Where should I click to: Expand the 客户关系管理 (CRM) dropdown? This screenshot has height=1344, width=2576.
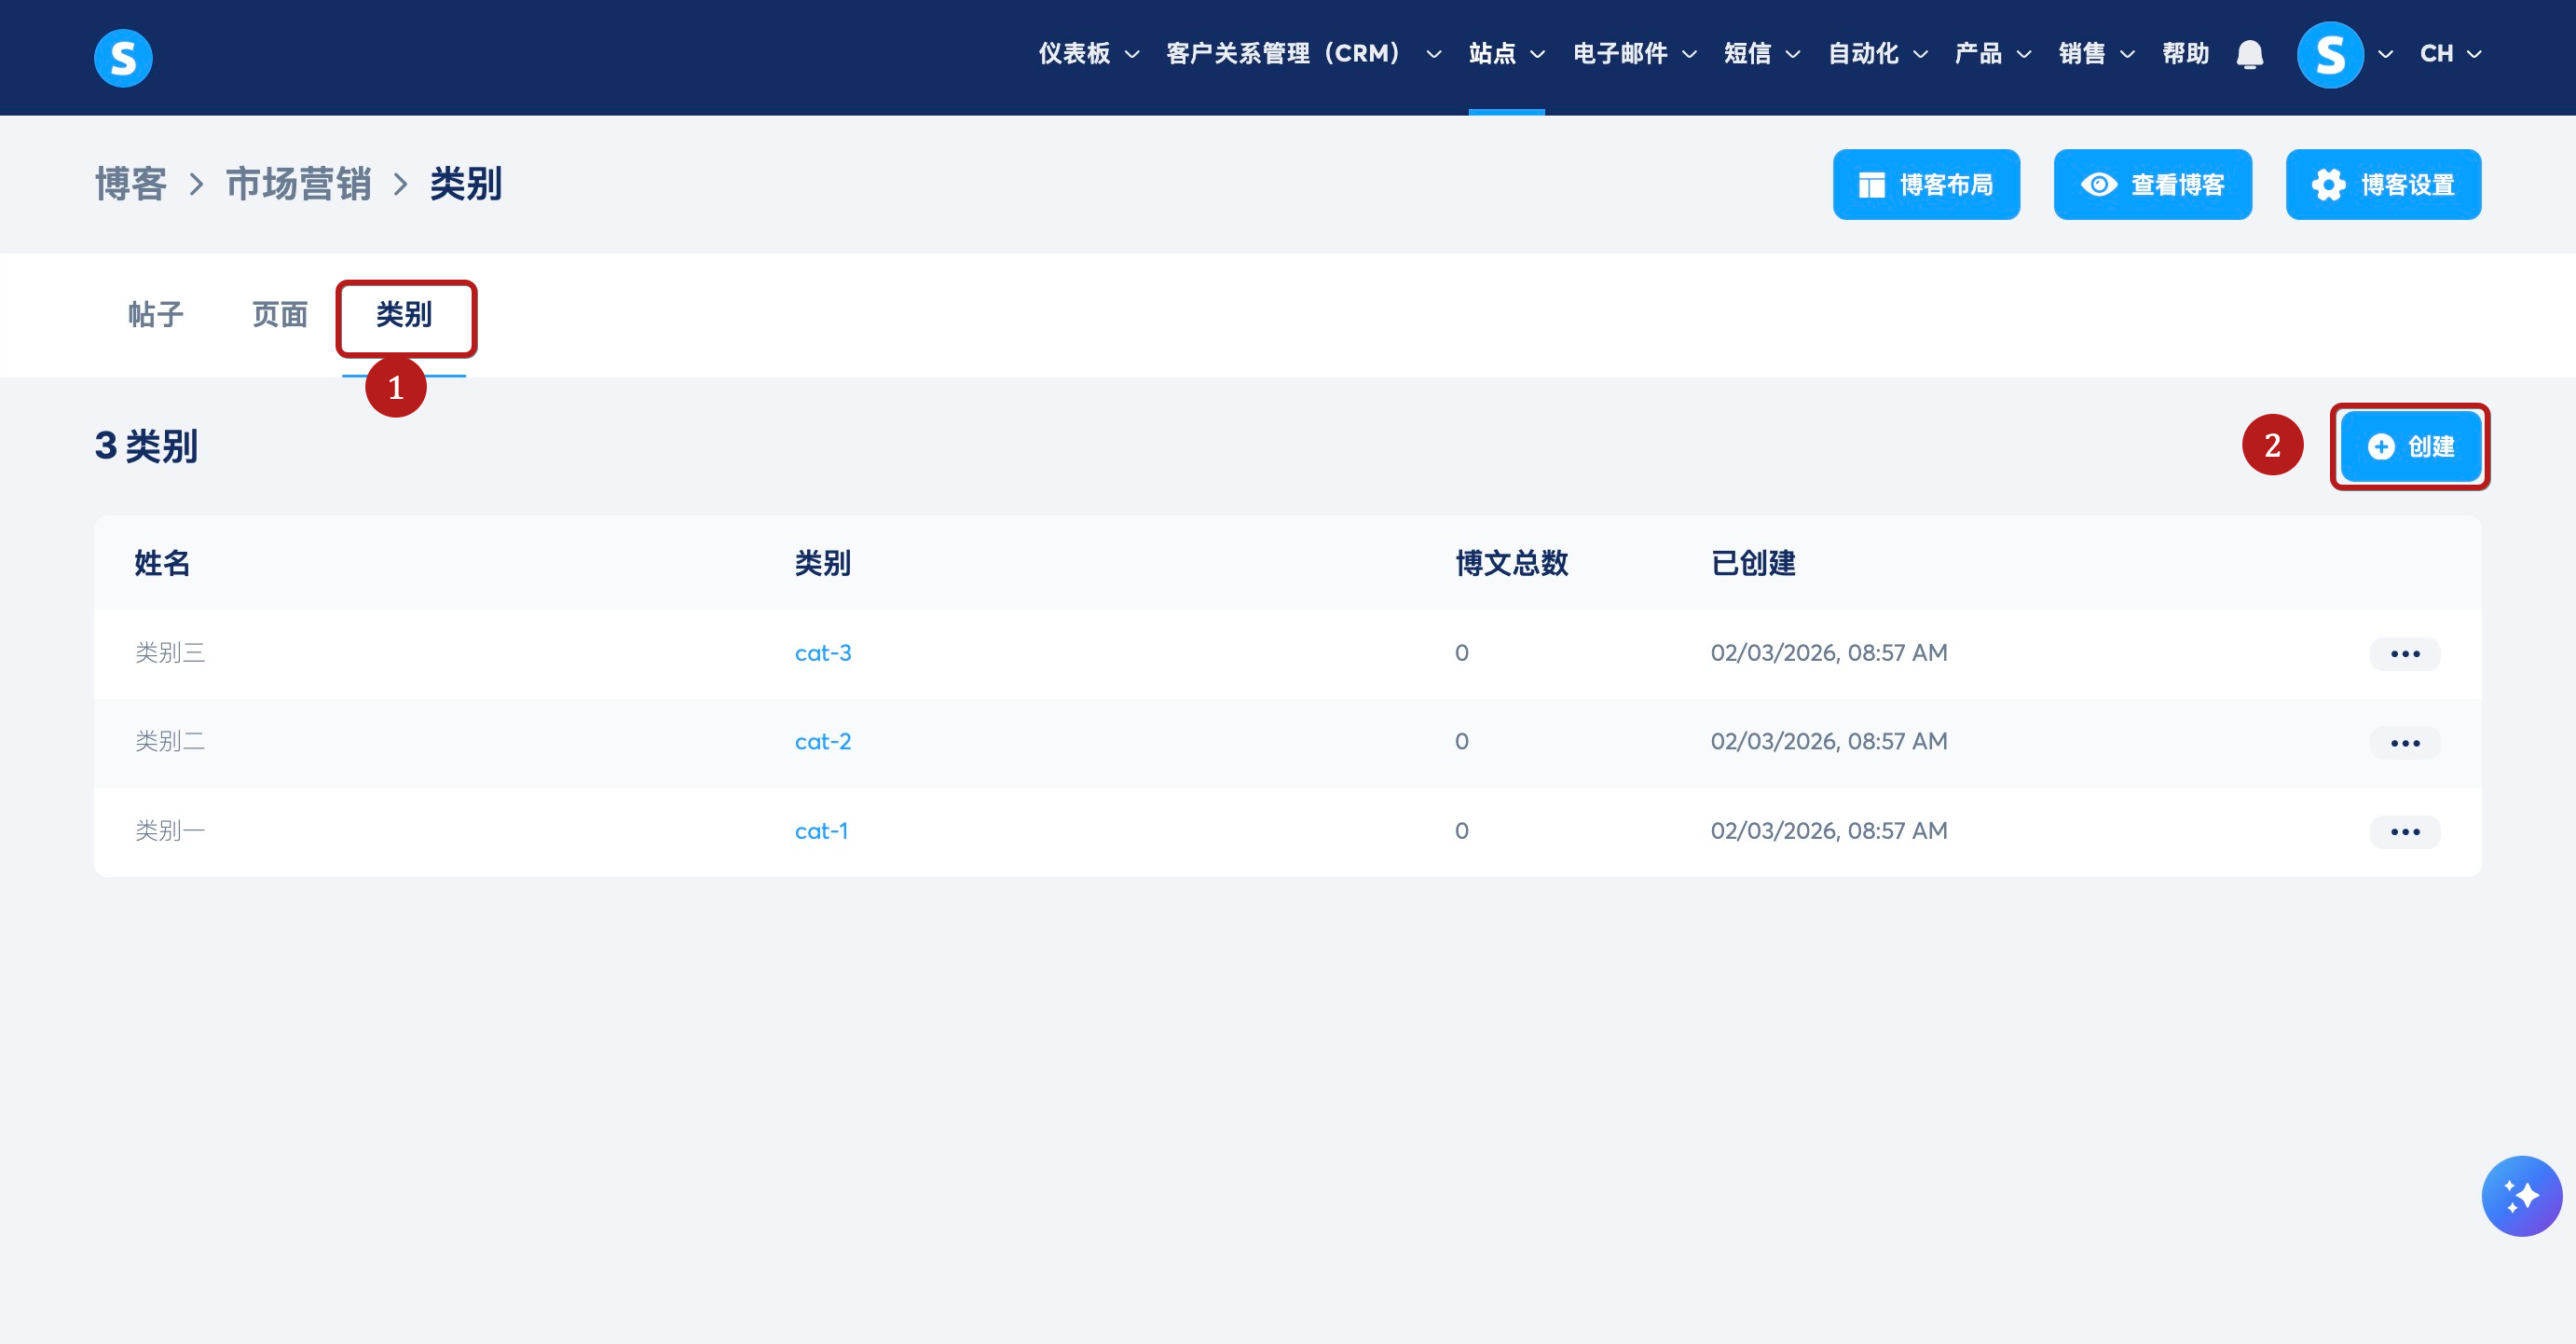pos(1302,54)
